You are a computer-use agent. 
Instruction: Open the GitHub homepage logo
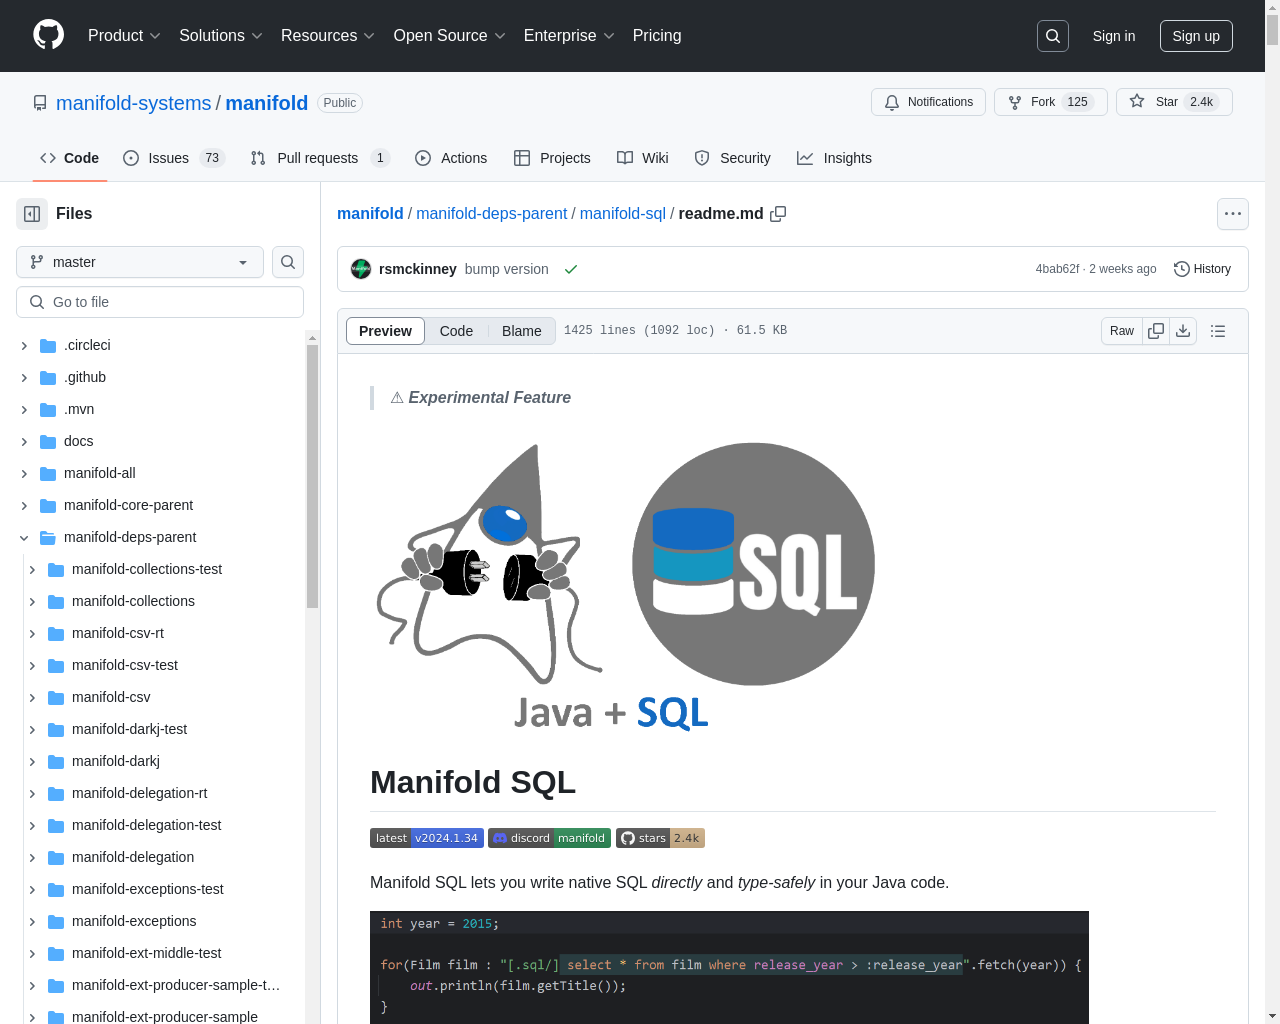[x=48, y=35]
